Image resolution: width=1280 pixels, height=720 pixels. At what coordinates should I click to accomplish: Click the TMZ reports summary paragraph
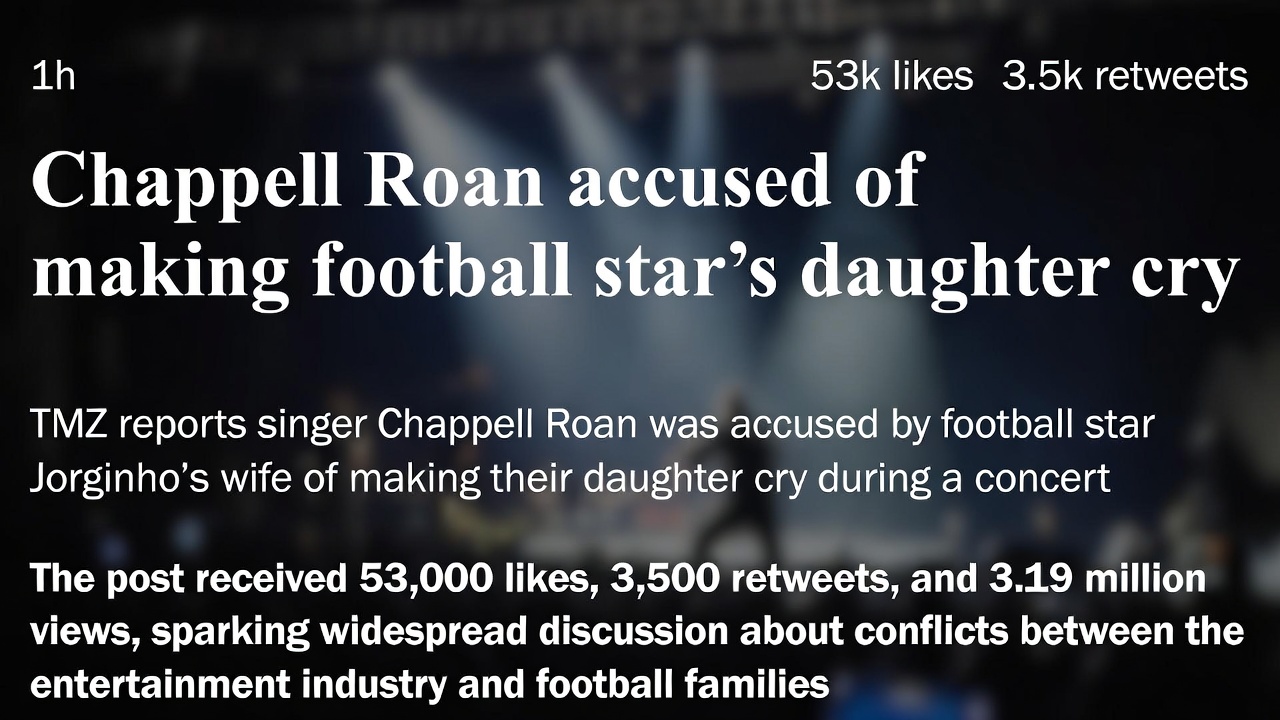[592, 452]
